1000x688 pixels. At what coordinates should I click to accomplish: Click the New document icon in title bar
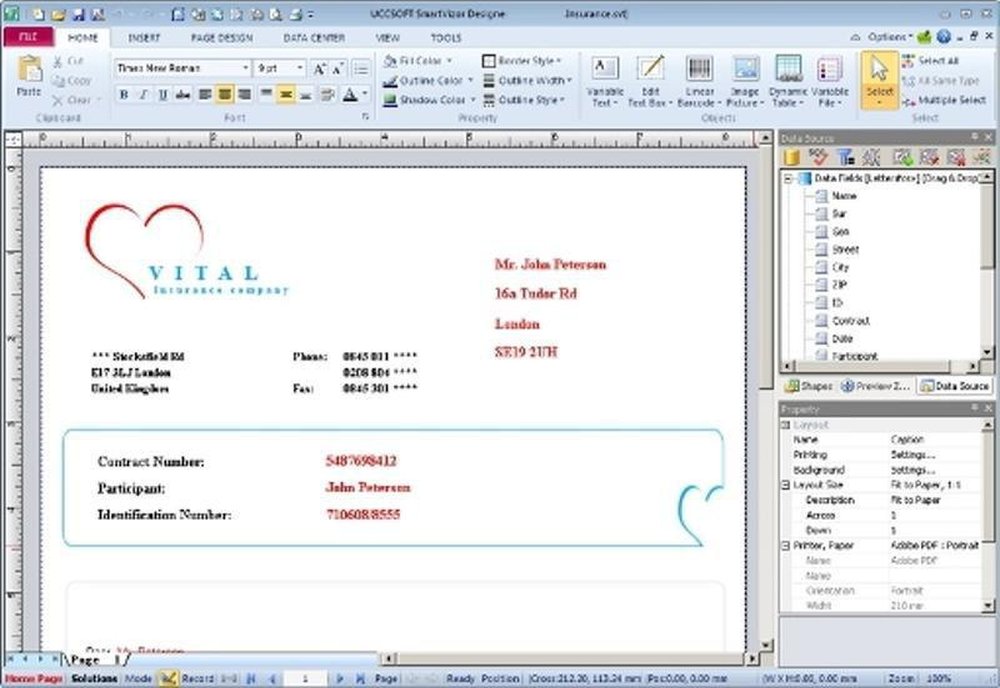(x=38, y=13)
